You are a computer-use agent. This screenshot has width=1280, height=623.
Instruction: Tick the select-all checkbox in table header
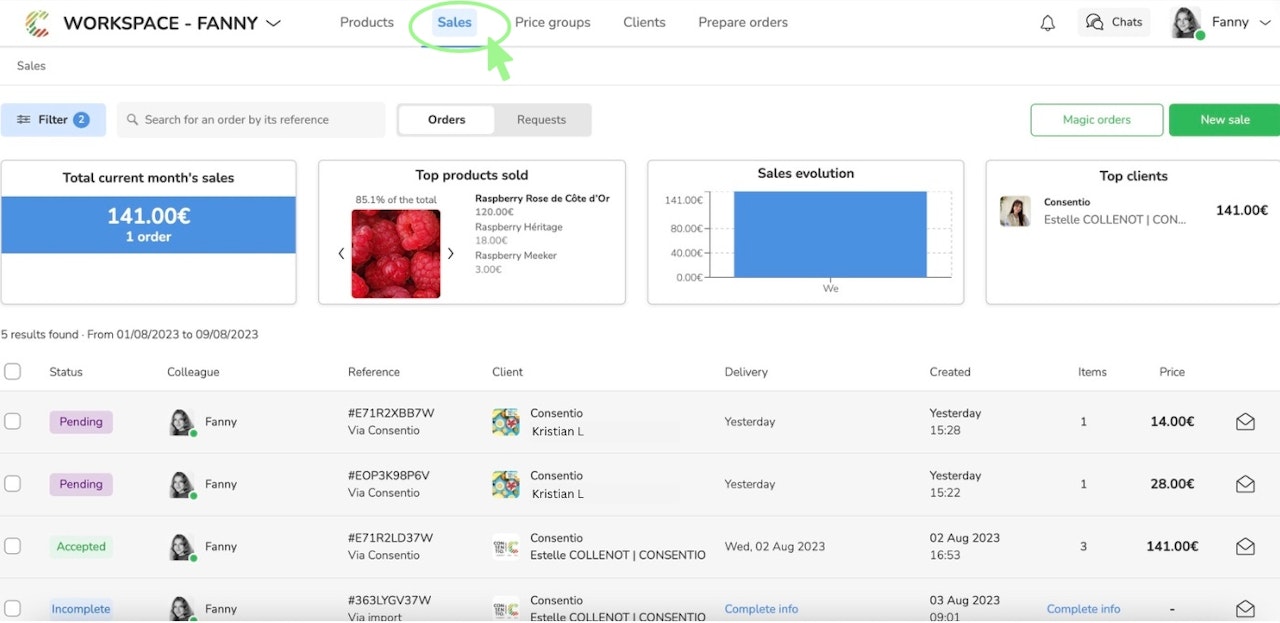(x=12, y=371)
